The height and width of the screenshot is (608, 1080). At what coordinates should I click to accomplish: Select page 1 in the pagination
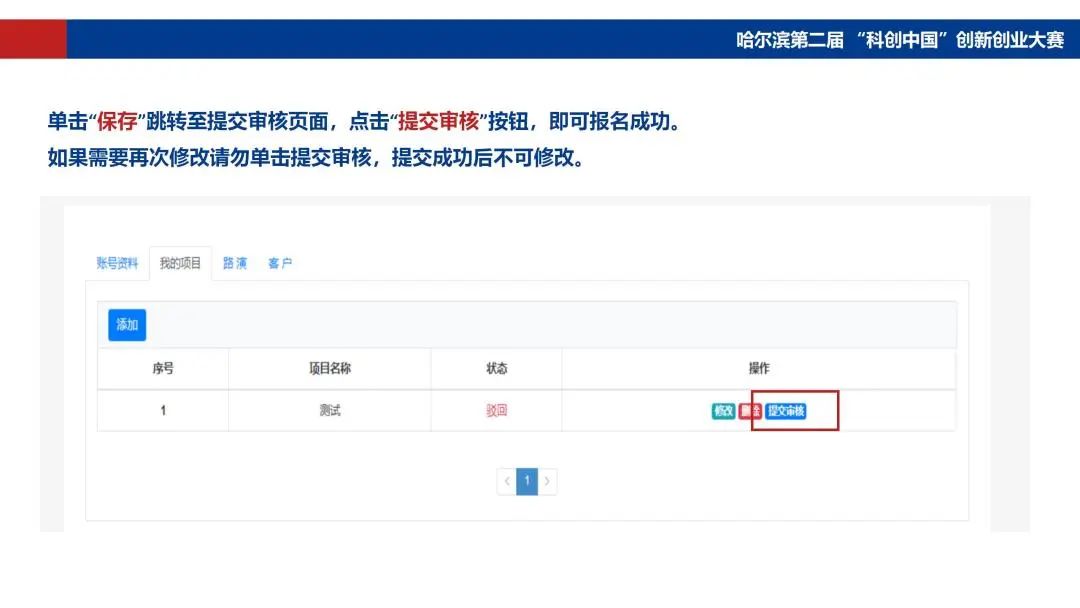point(527,481)
